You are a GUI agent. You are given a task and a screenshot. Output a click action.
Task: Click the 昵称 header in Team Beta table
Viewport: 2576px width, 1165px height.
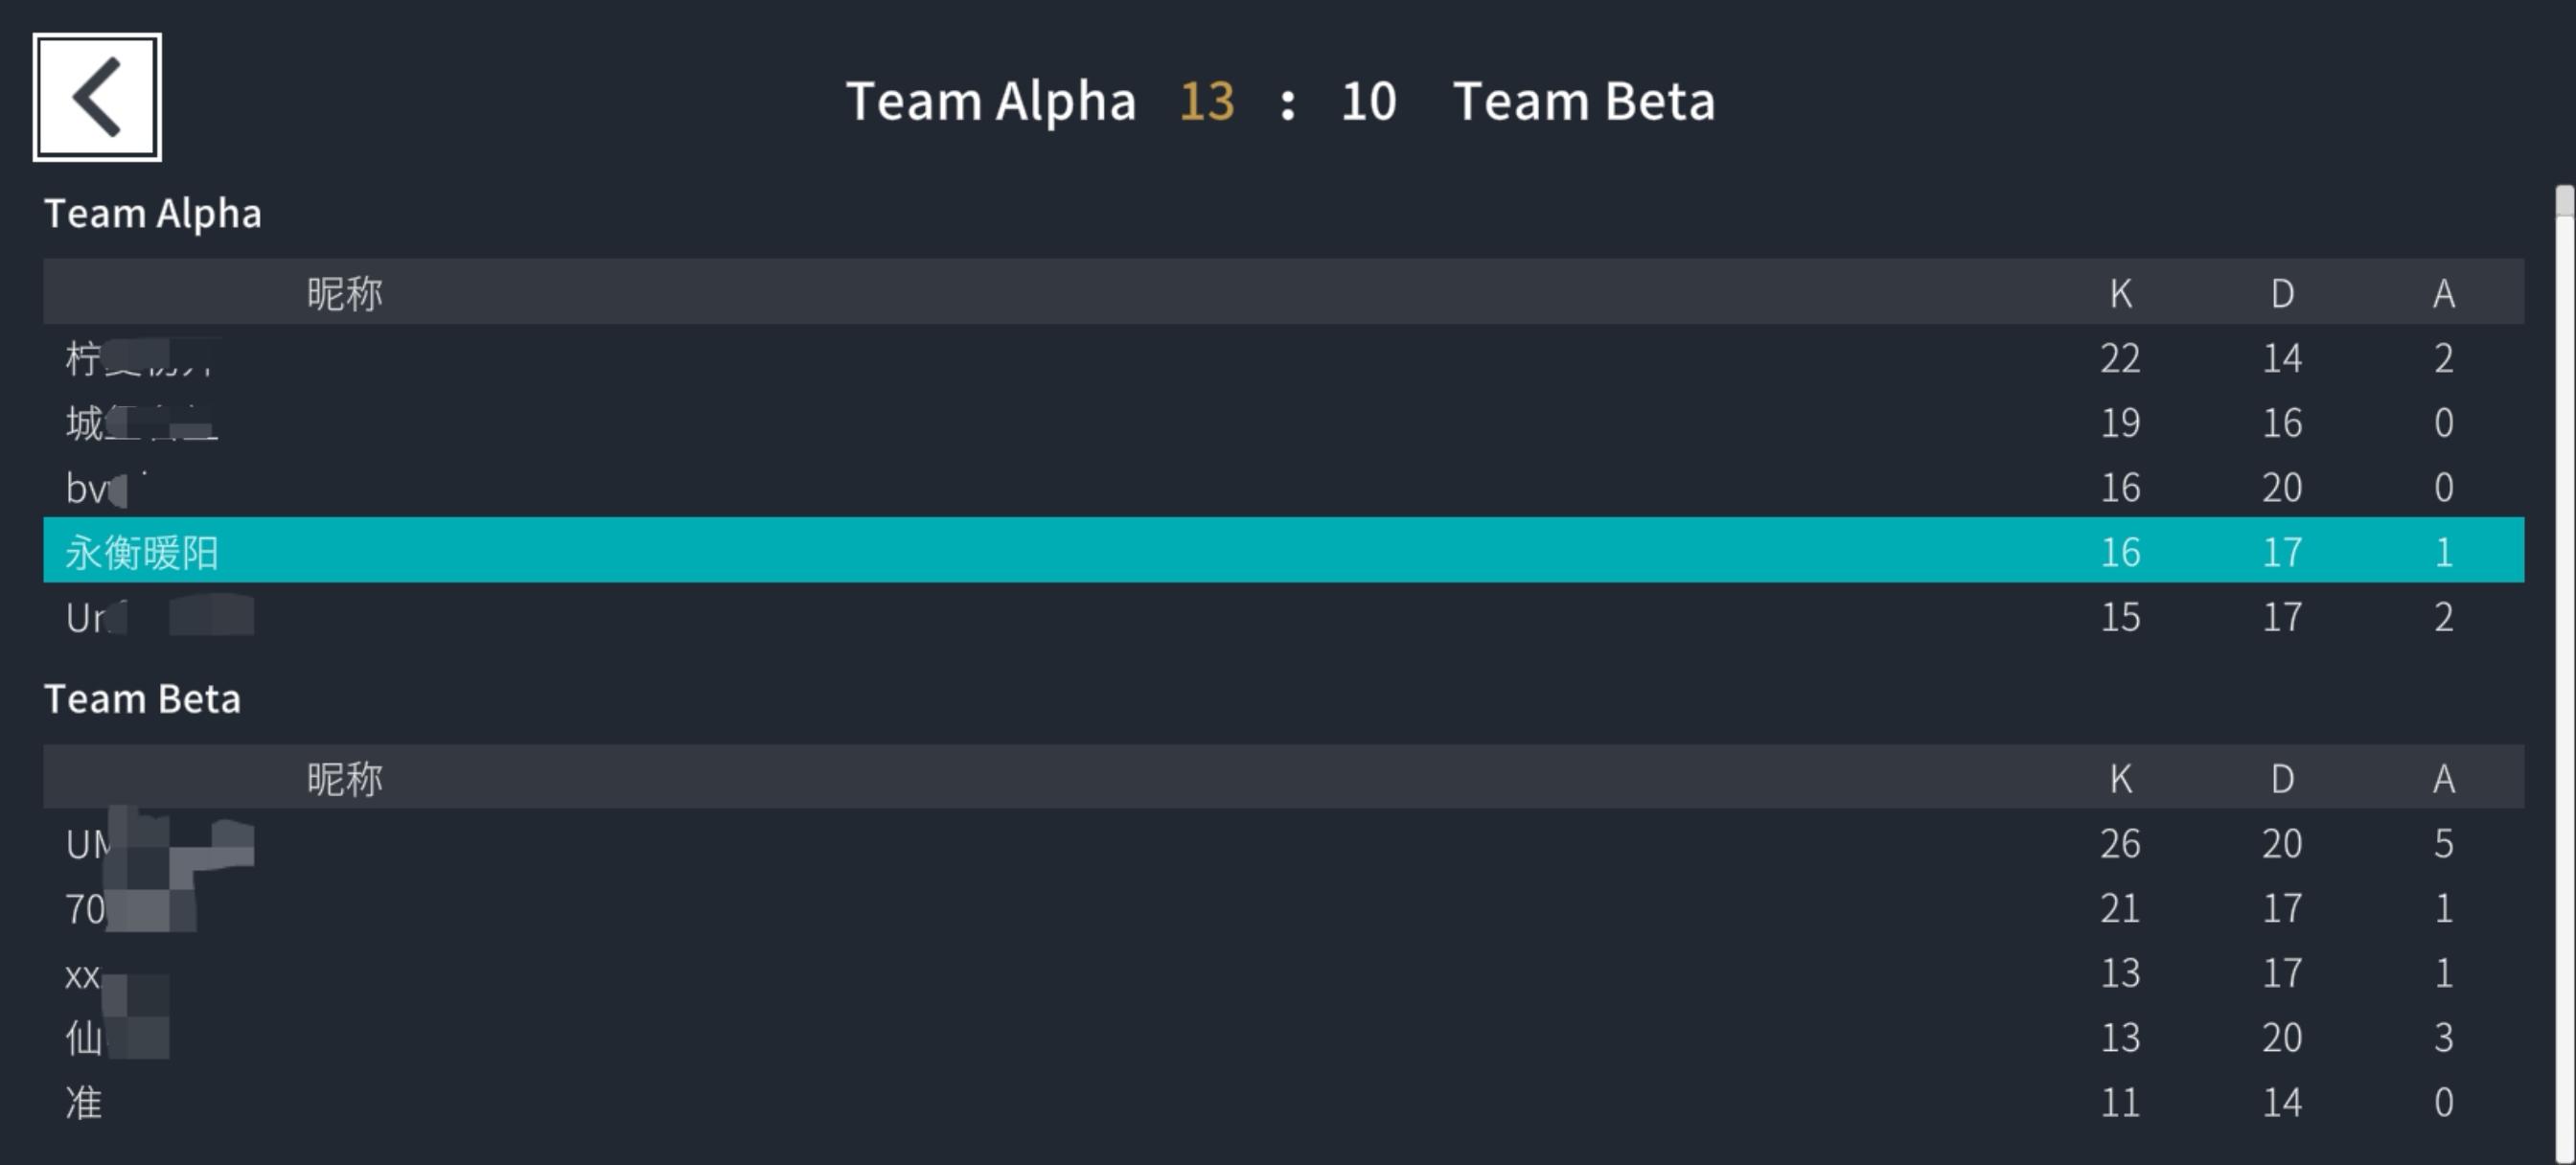pyautogui.click(x=344, y=778)
